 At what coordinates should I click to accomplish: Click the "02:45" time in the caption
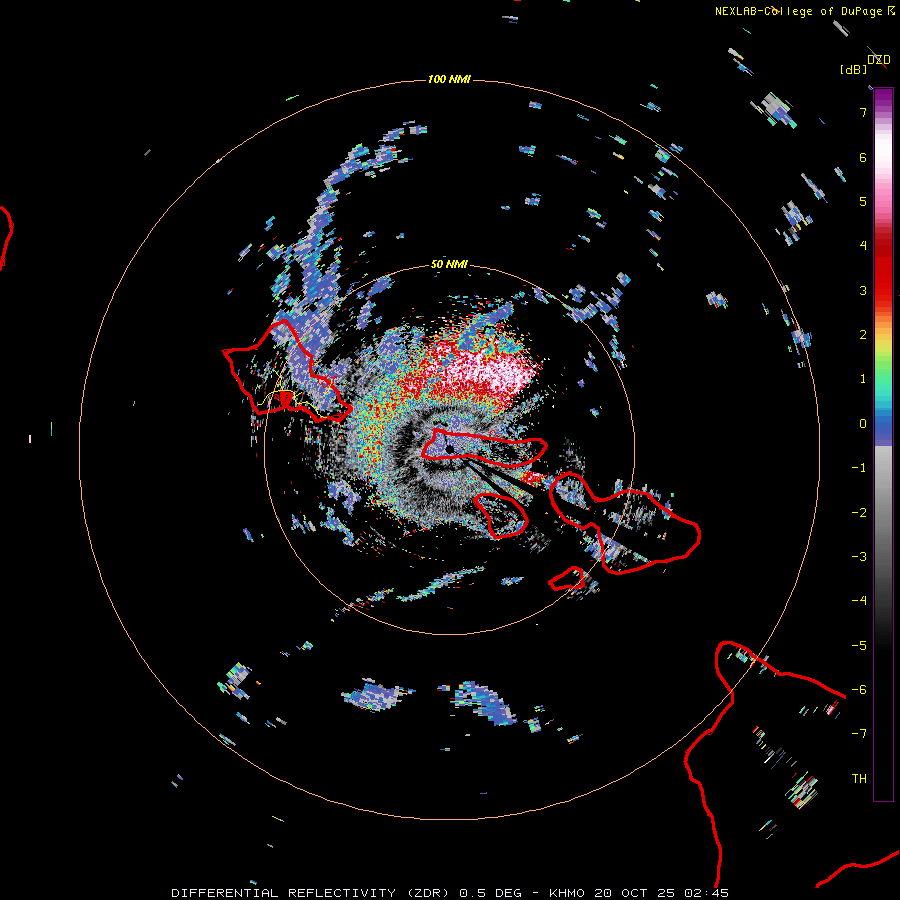(707, 893)
